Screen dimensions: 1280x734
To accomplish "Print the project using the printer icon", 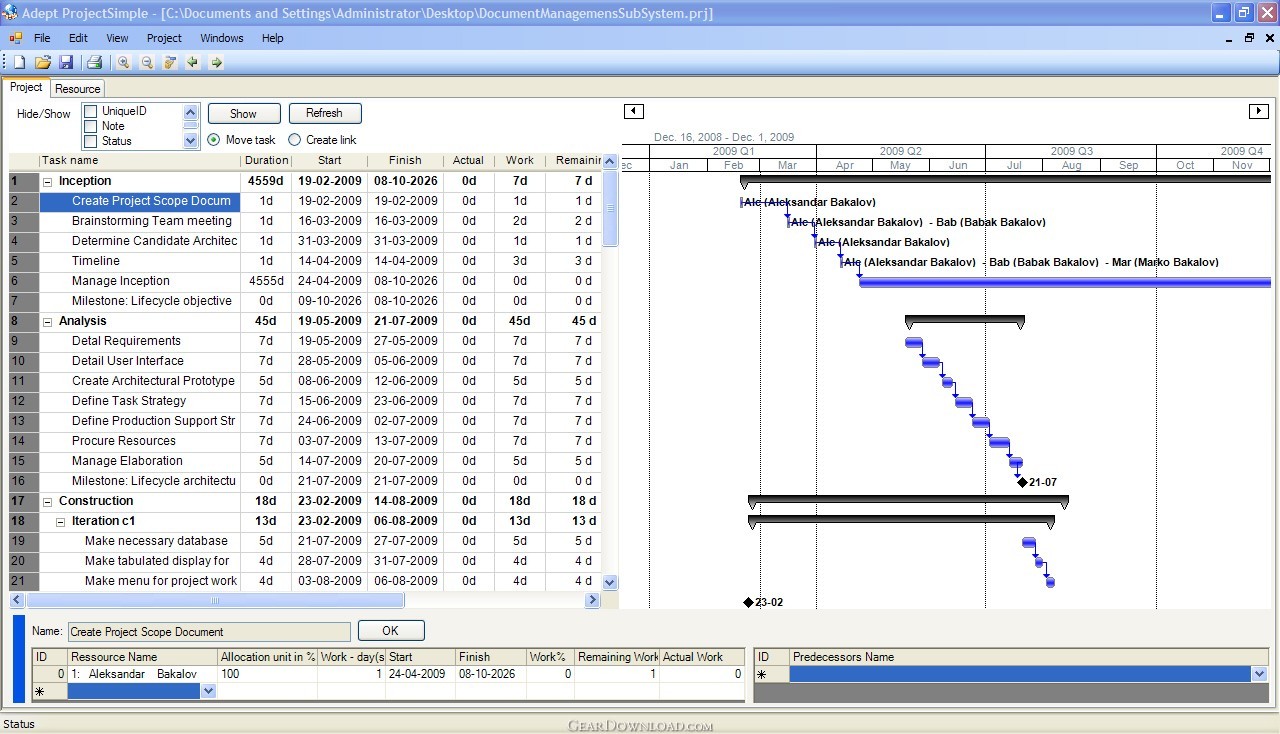I will point(94,62).
